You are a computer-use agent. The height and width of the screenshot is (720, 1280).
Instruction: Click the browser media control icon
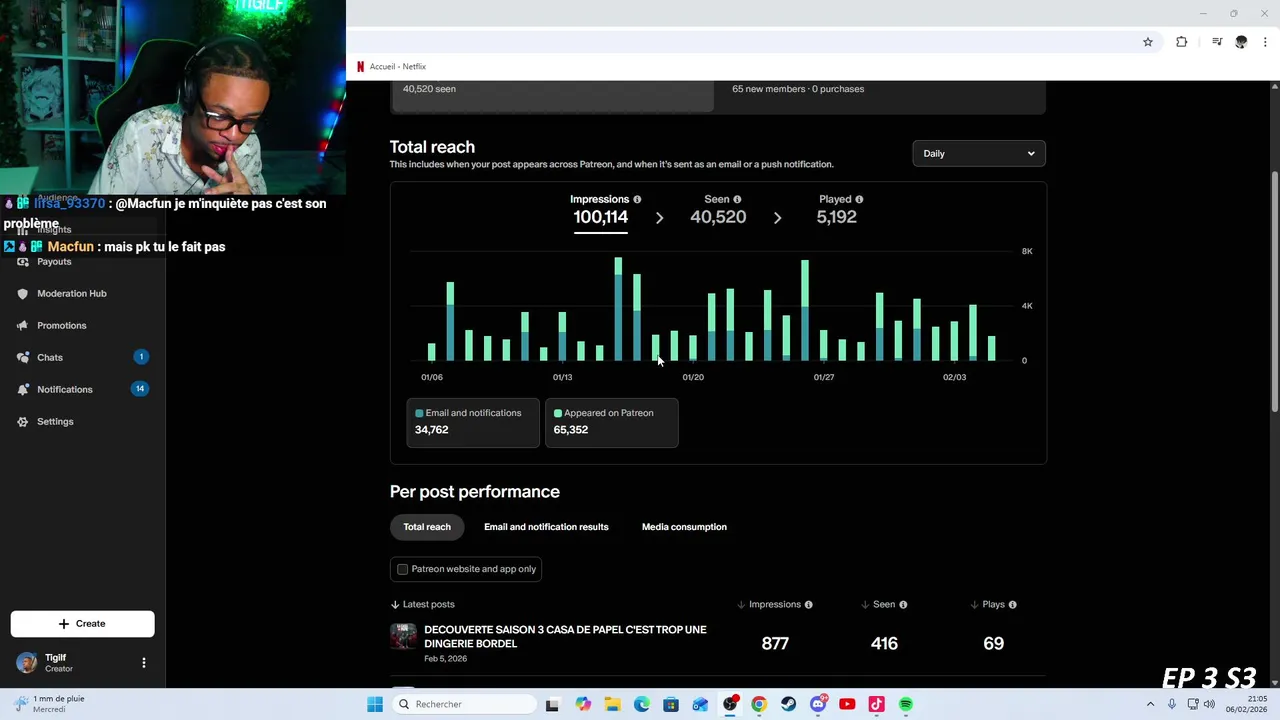1217,42
